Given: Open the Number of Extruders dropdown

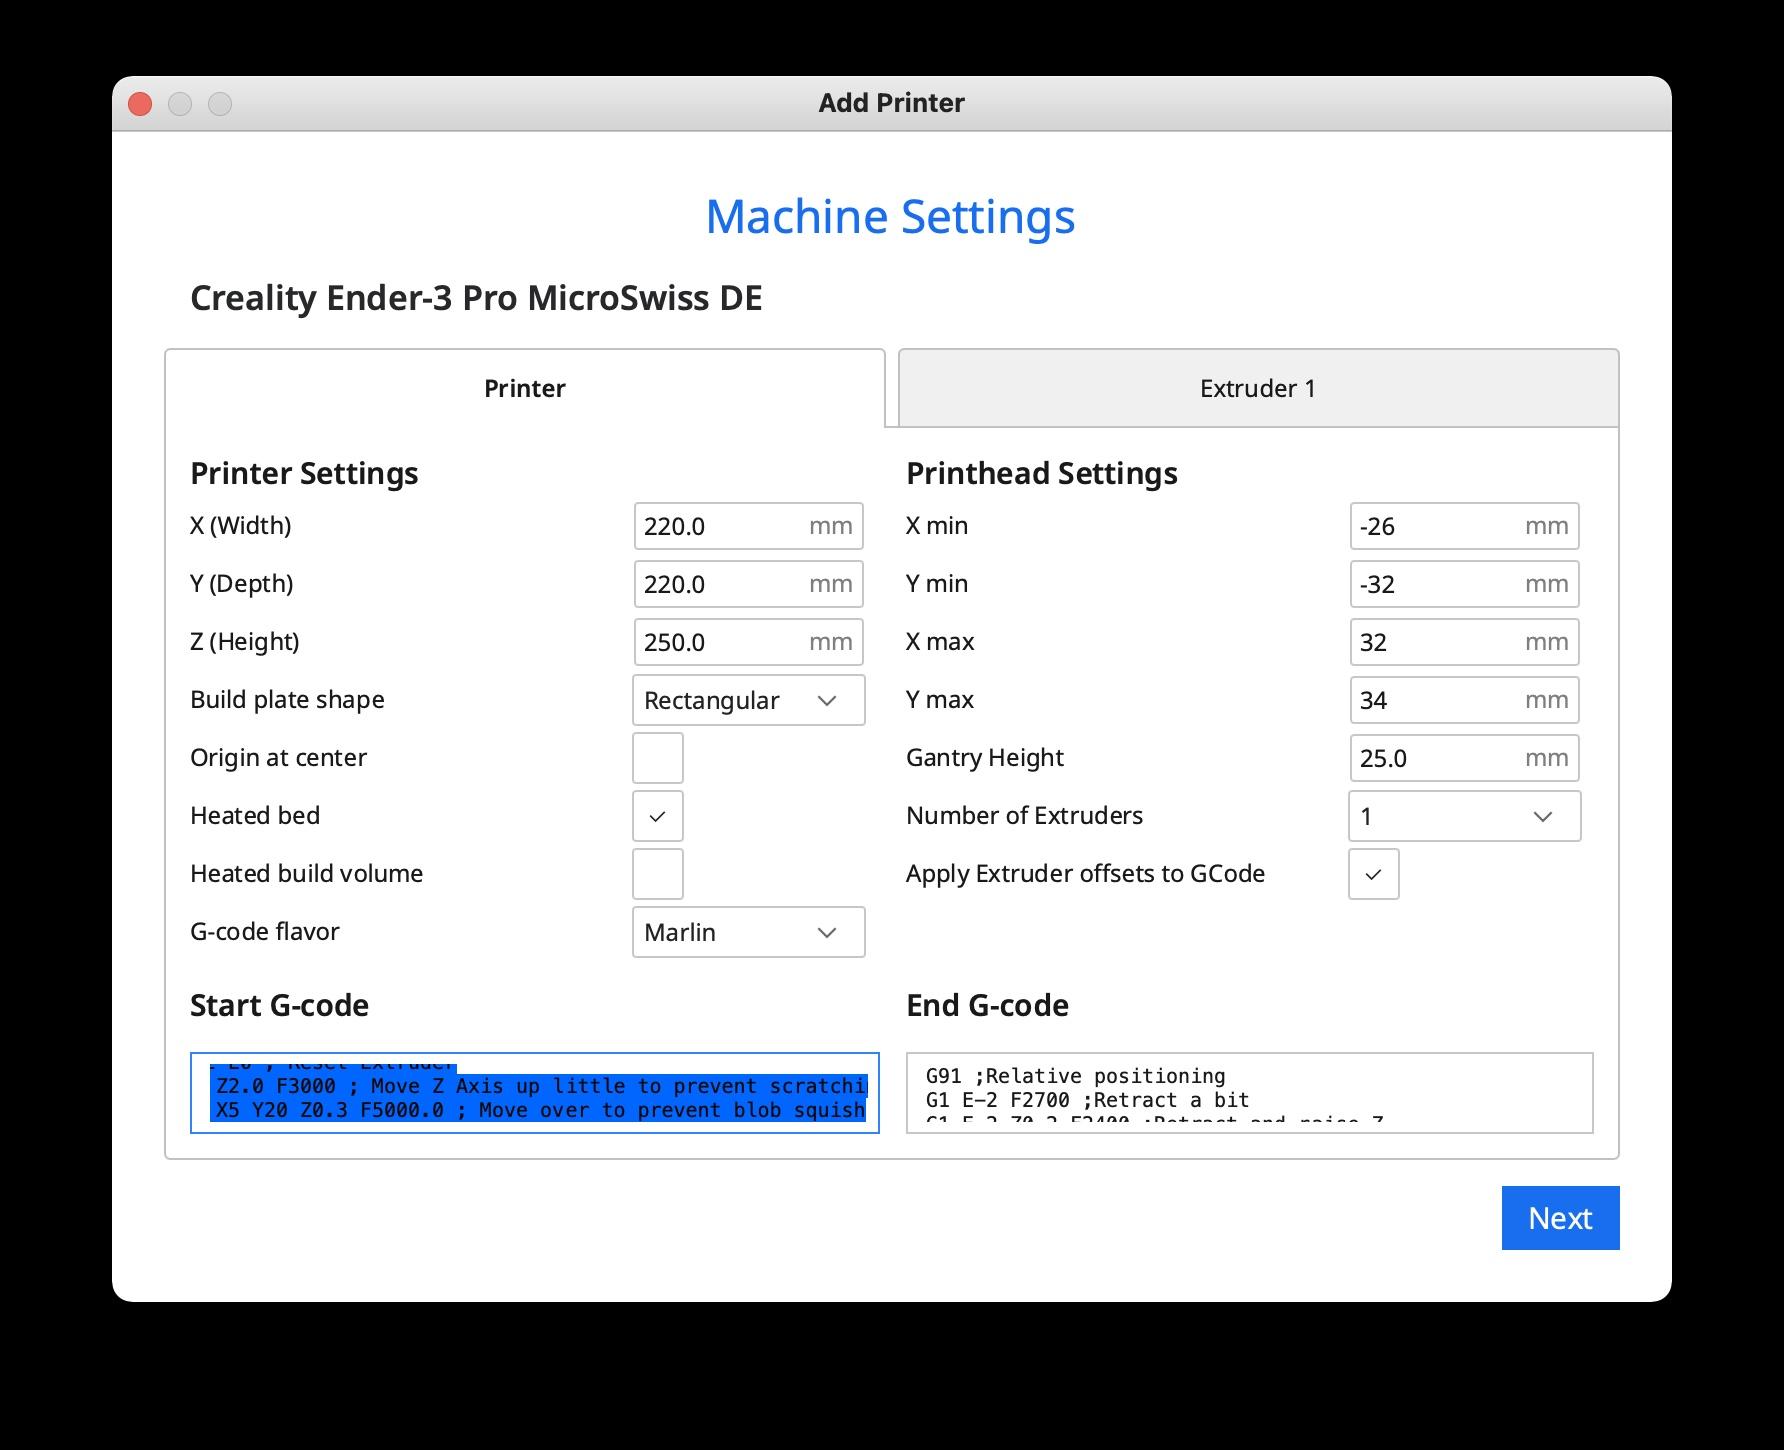Looking at the screenshot, I should pos(1463,816).
